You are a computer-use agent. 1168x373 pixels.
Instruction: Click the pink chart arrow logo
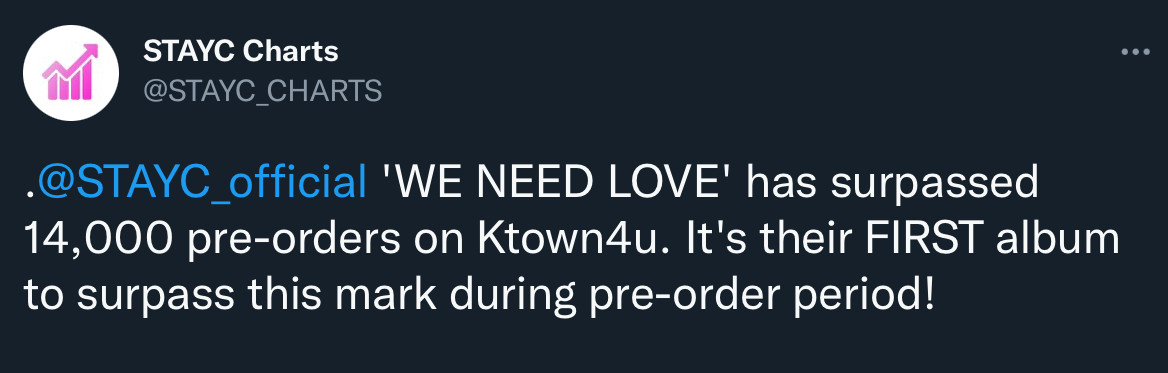pyautogui.click(x=70, y=72)
